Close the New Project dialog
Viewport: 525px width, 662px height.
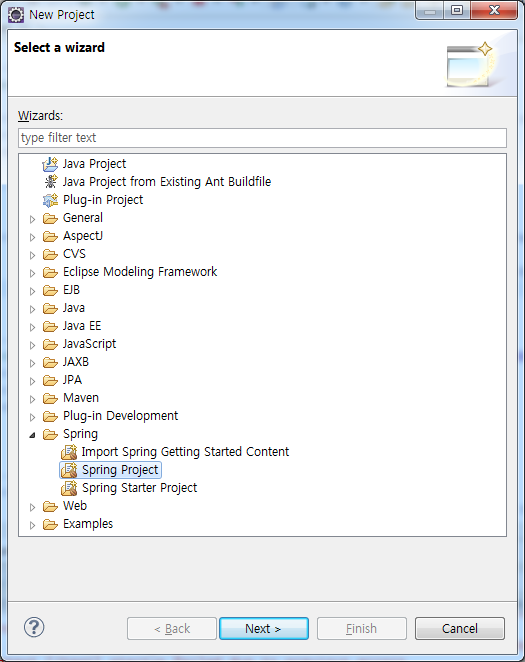pyautogui.click(x=494, y=10)
